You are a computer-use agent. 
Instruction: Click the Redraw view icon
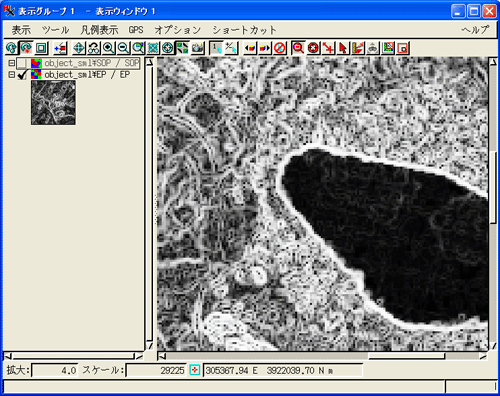tap(11, 48)
